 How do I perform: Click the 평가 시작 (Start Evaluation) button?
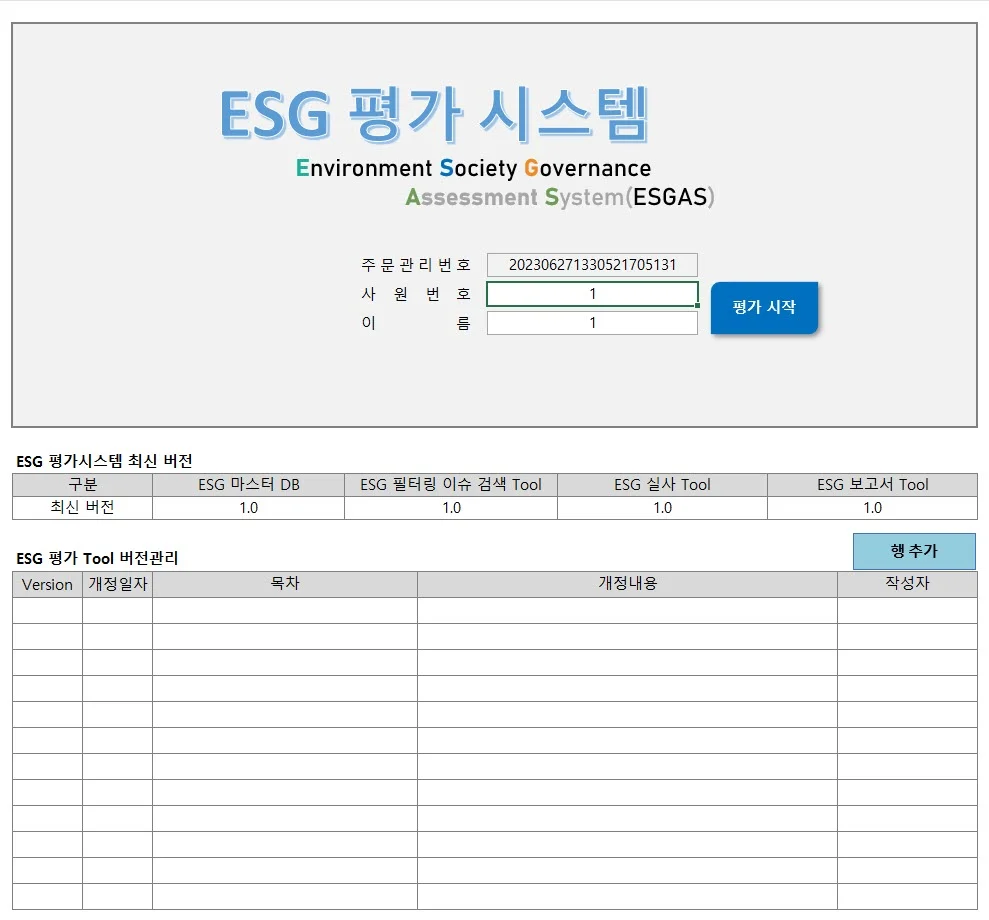pyautogui.click(x=763, y=308)
